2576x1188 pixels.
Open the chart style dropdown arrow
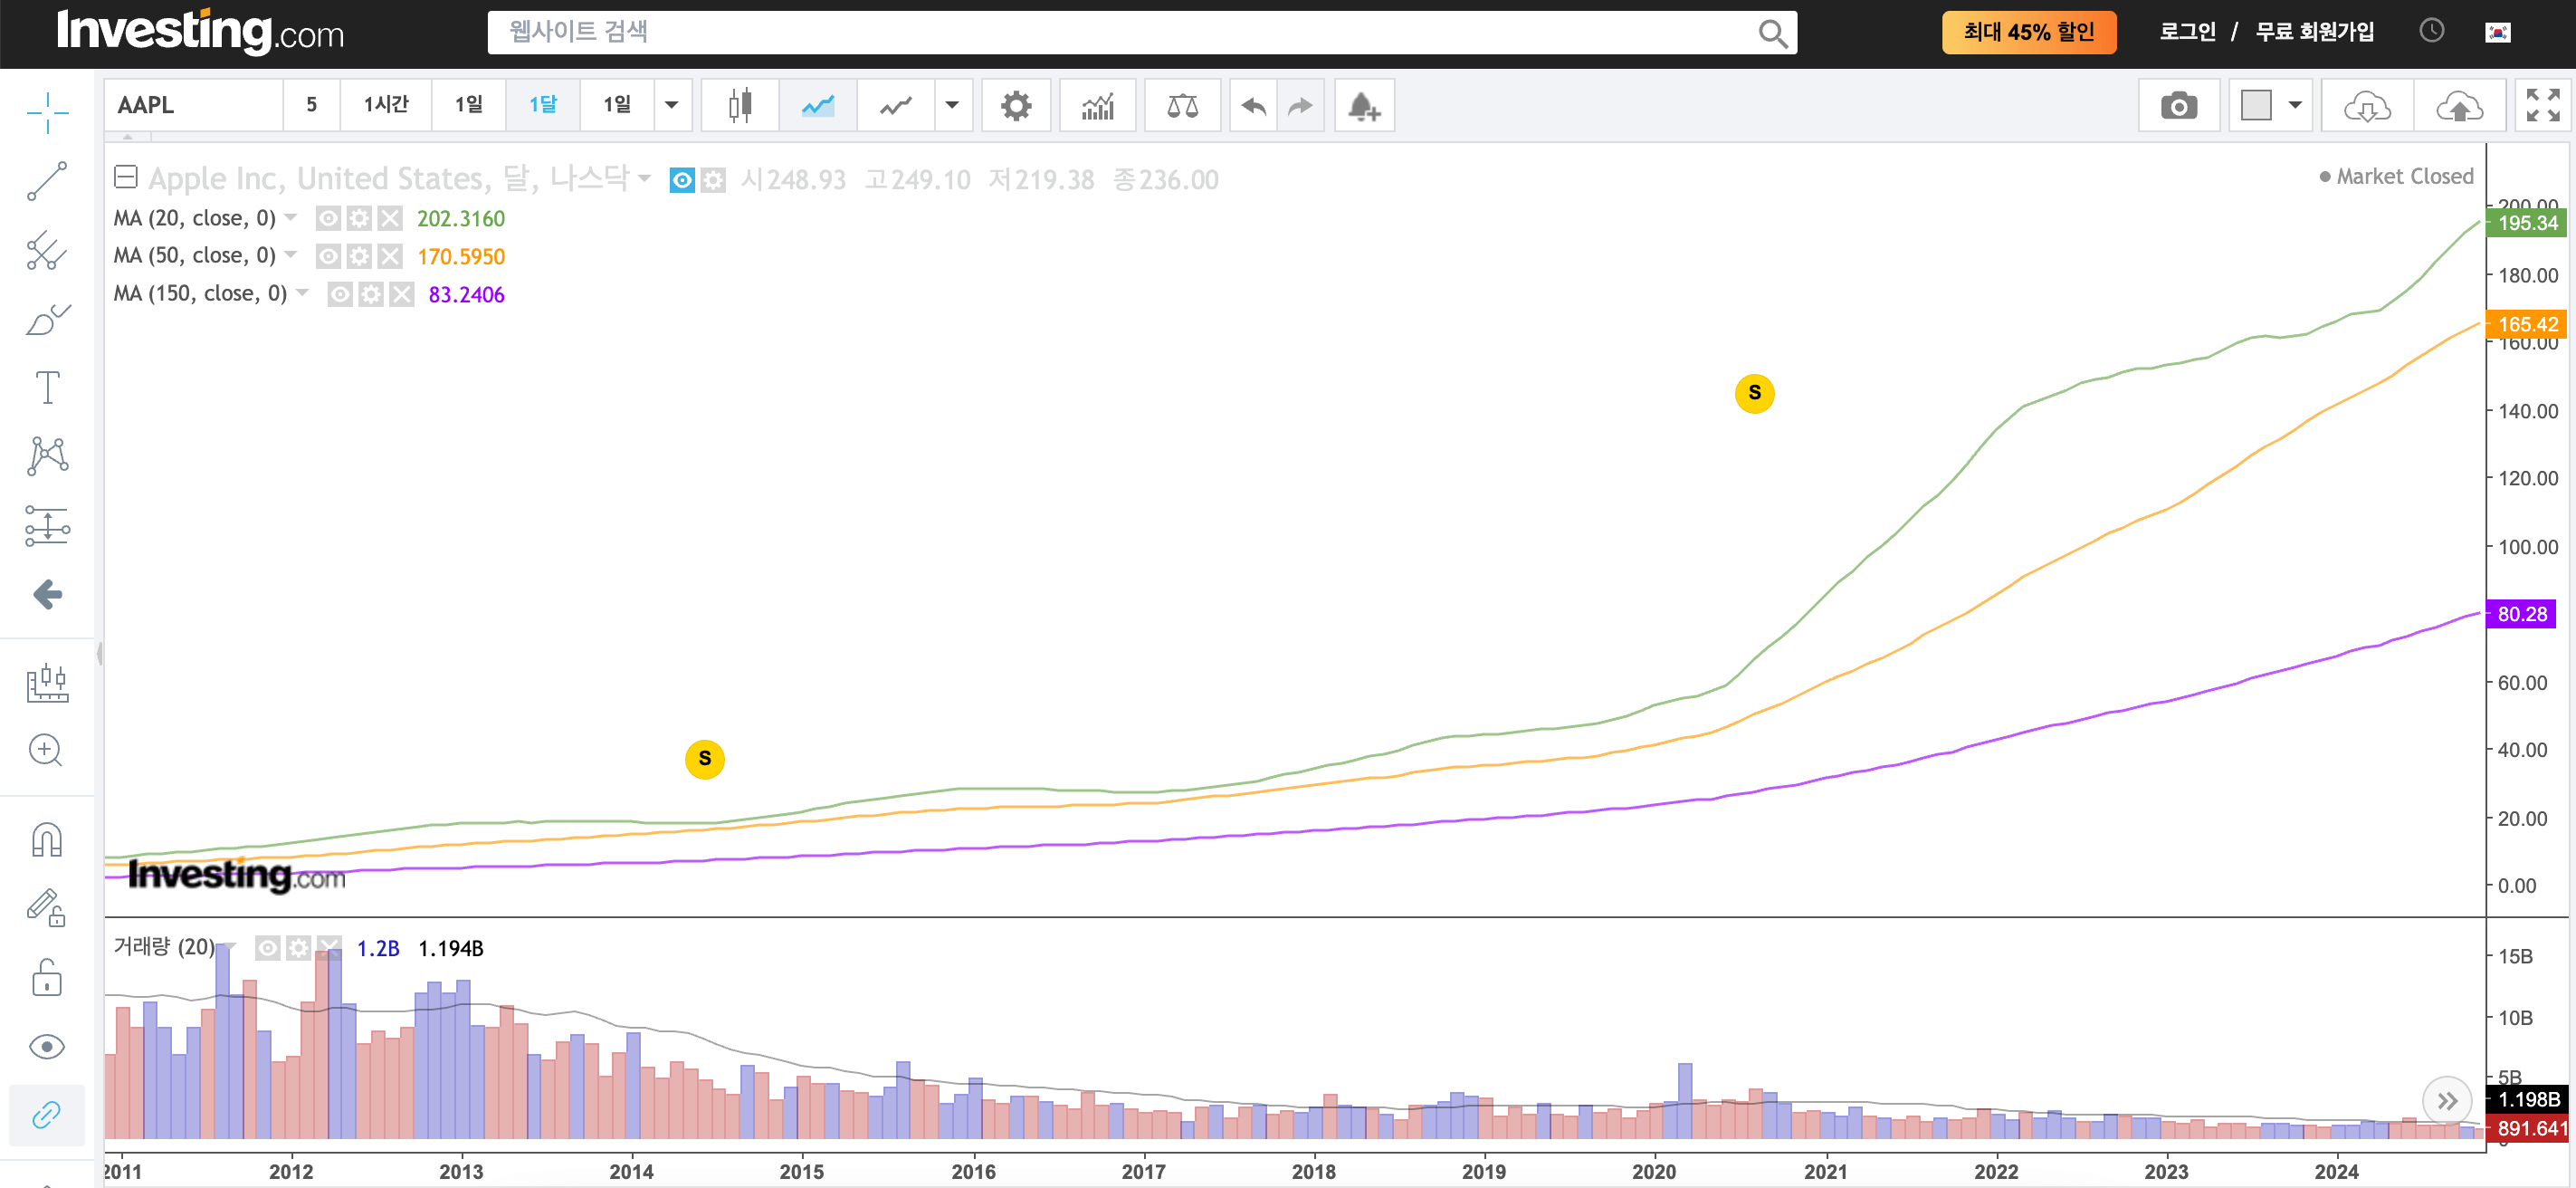[x=952, y=105]
